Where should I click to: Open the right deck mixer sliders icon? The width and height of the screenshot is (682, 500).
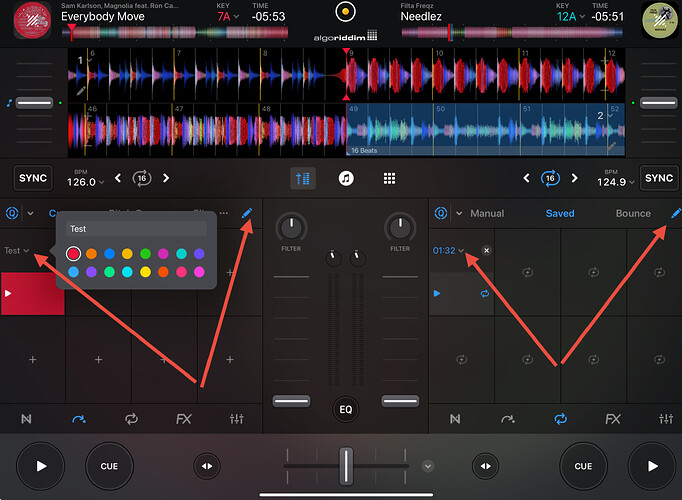click(x=666, y=419)
